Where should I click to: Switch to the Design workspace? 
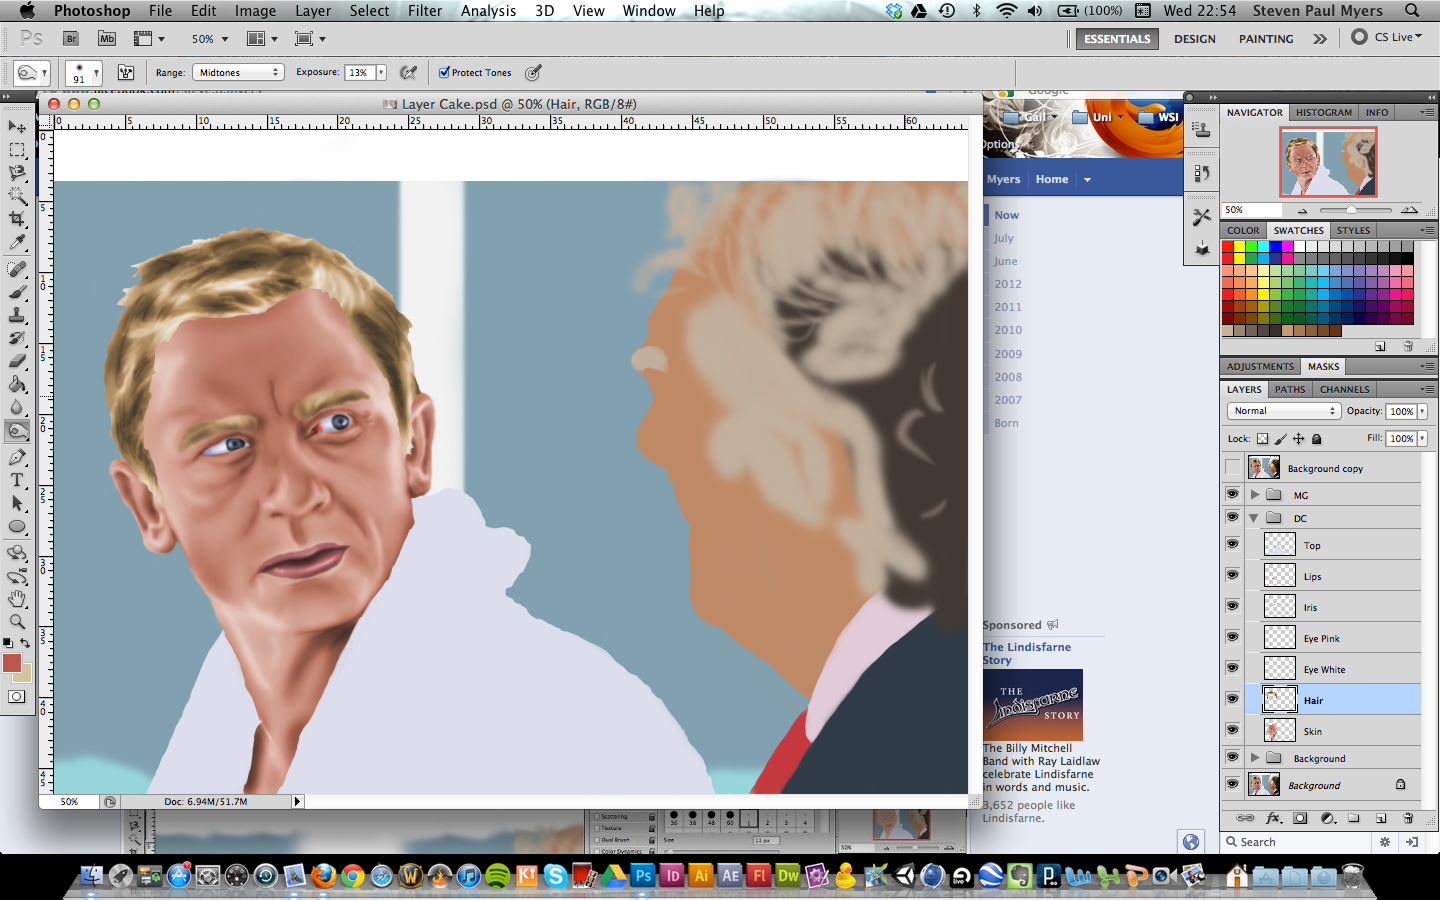(1195, 39)
